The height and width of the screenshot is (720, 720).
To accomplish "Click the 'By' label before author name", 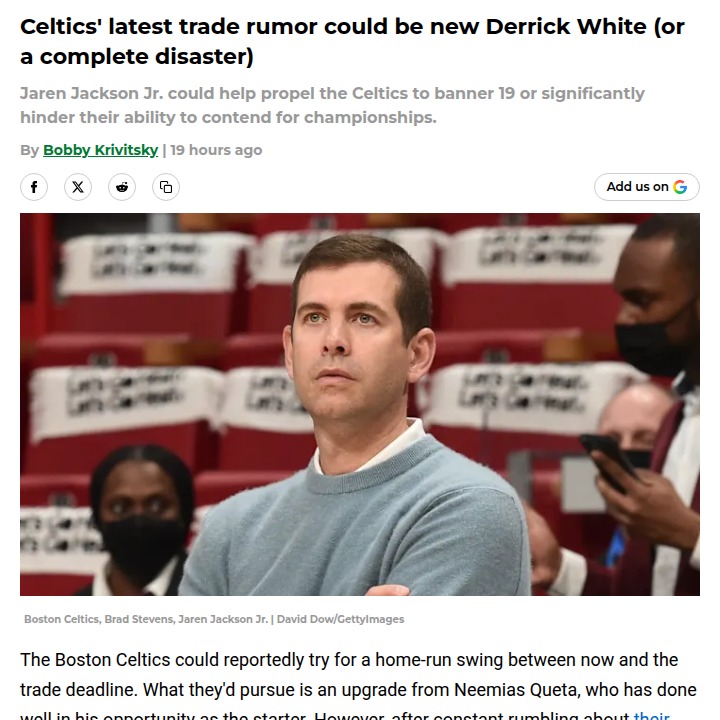I will [29, 150].
